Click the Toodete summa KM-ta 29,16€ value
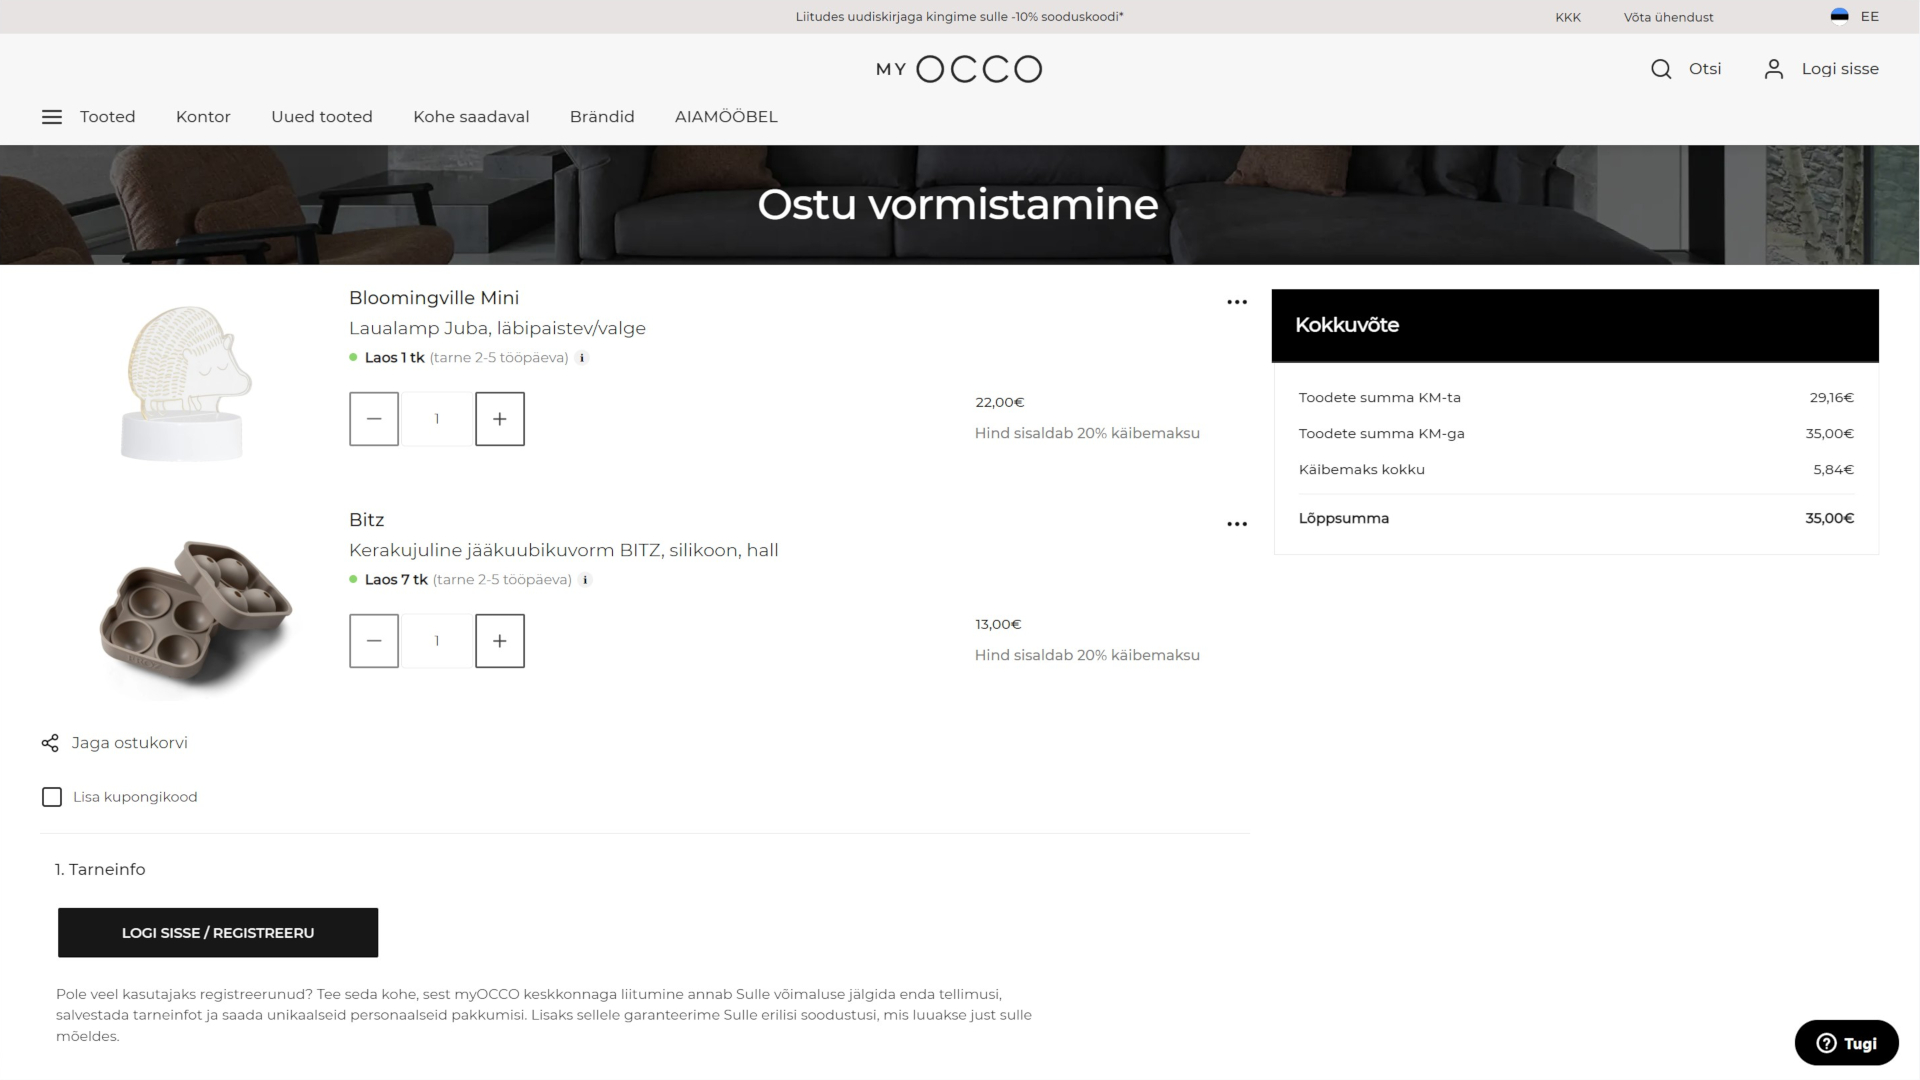The height and width of the screenshot is (1080, 1920). (x=1831, y=397)
